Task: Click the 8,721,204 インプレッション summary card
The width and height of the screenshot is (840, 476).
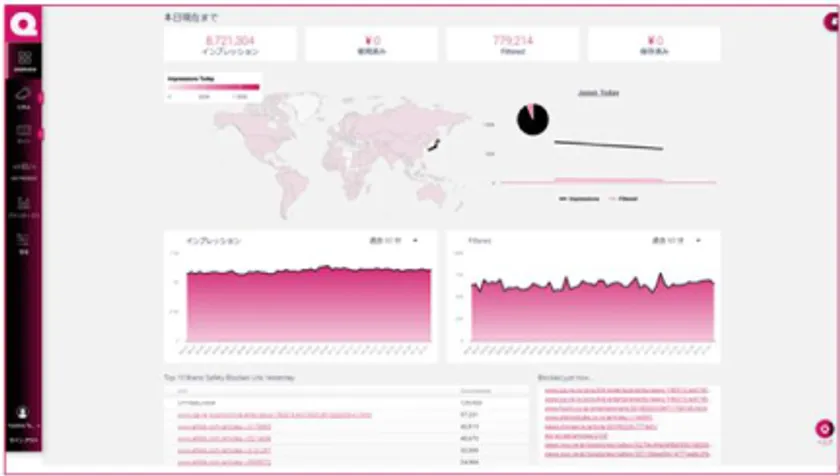Action: click(x=230, y=45)
